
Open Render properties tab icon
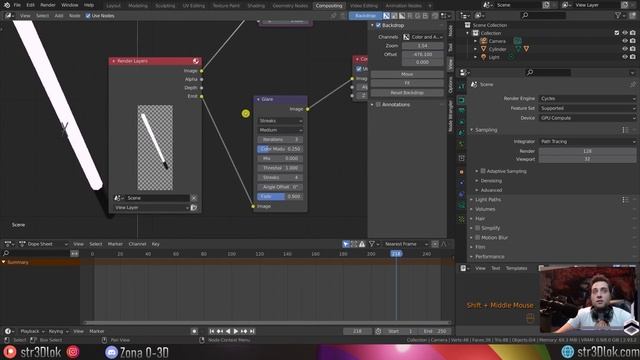point(461,100)
